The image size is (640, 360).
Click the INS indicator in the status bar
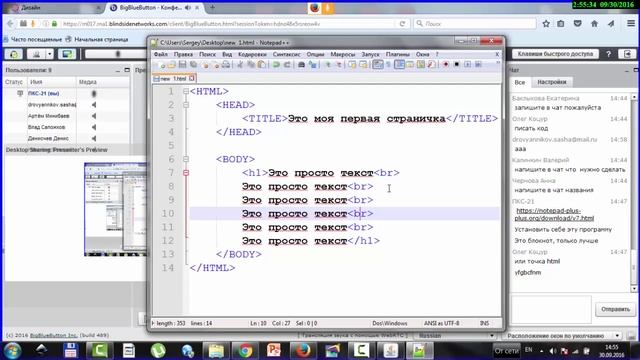[484, 323]
